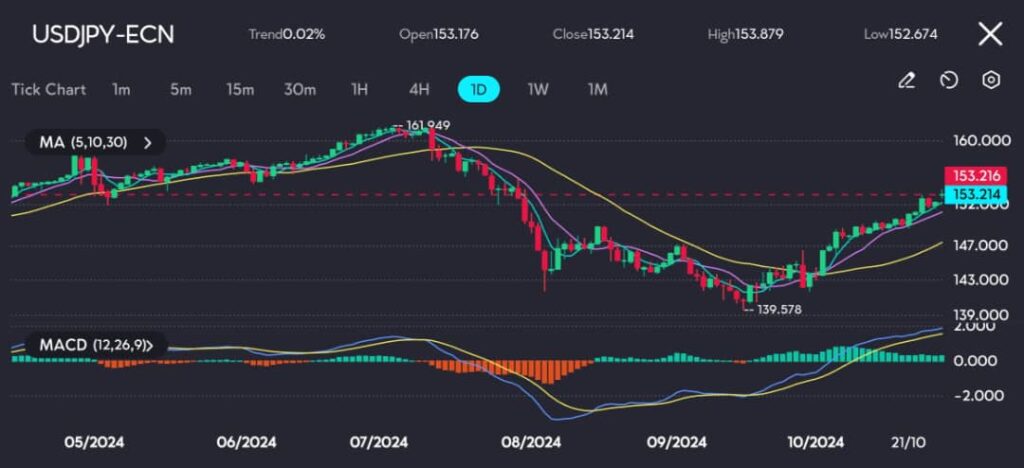Open the drawing pencil tool
The width and height of the screenshot is (1024, 468).
(906, 80)
